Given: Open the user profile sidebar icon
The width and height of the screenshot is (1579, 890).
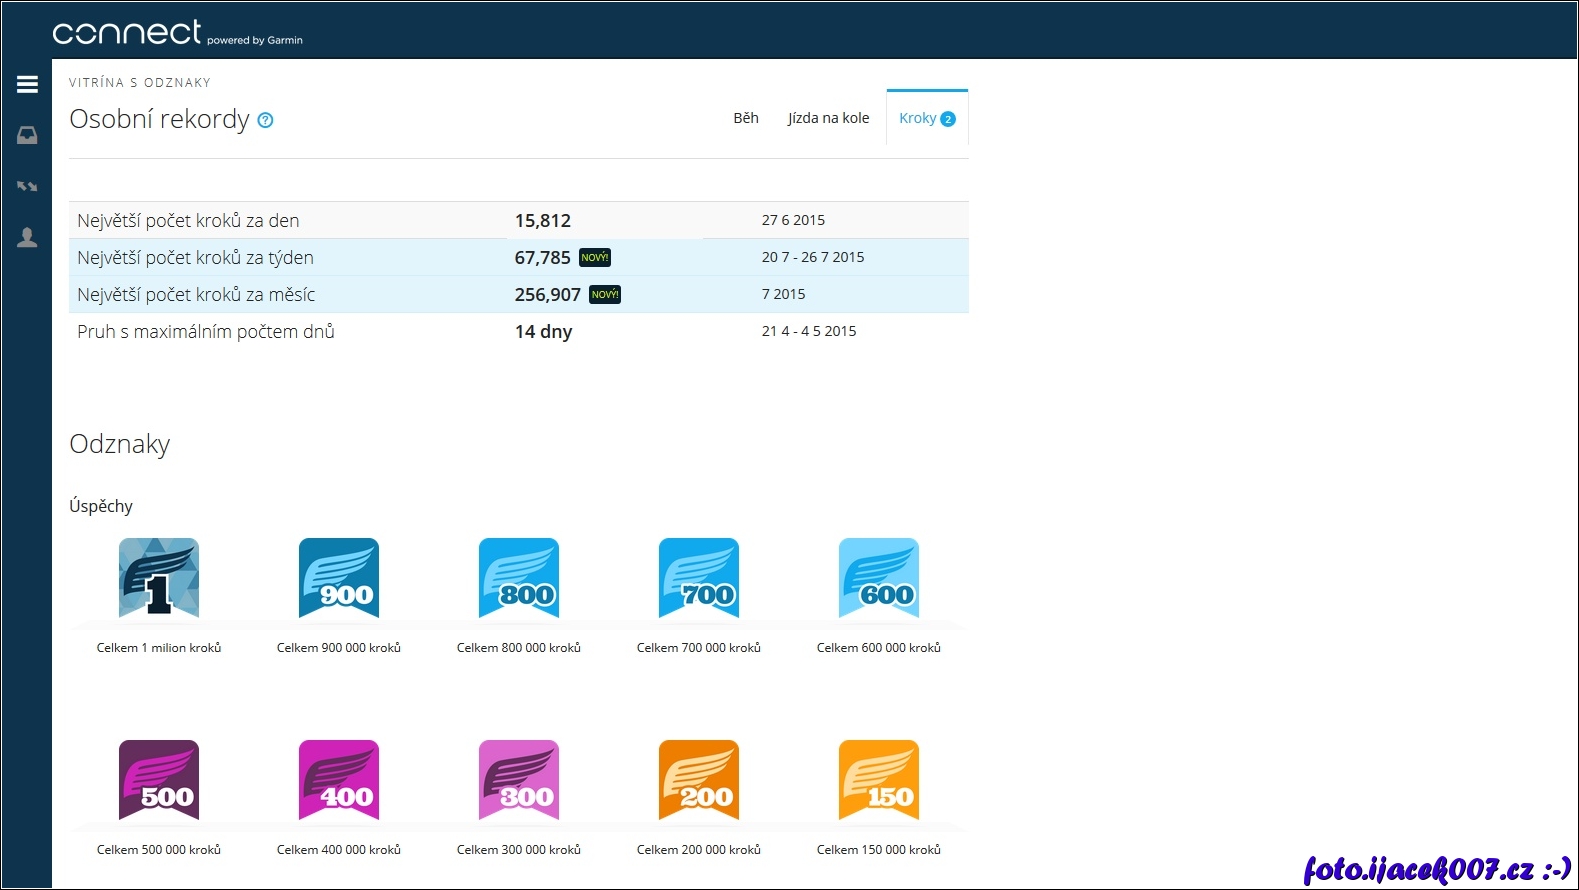Looking at the screenshot, I should 27,237.
